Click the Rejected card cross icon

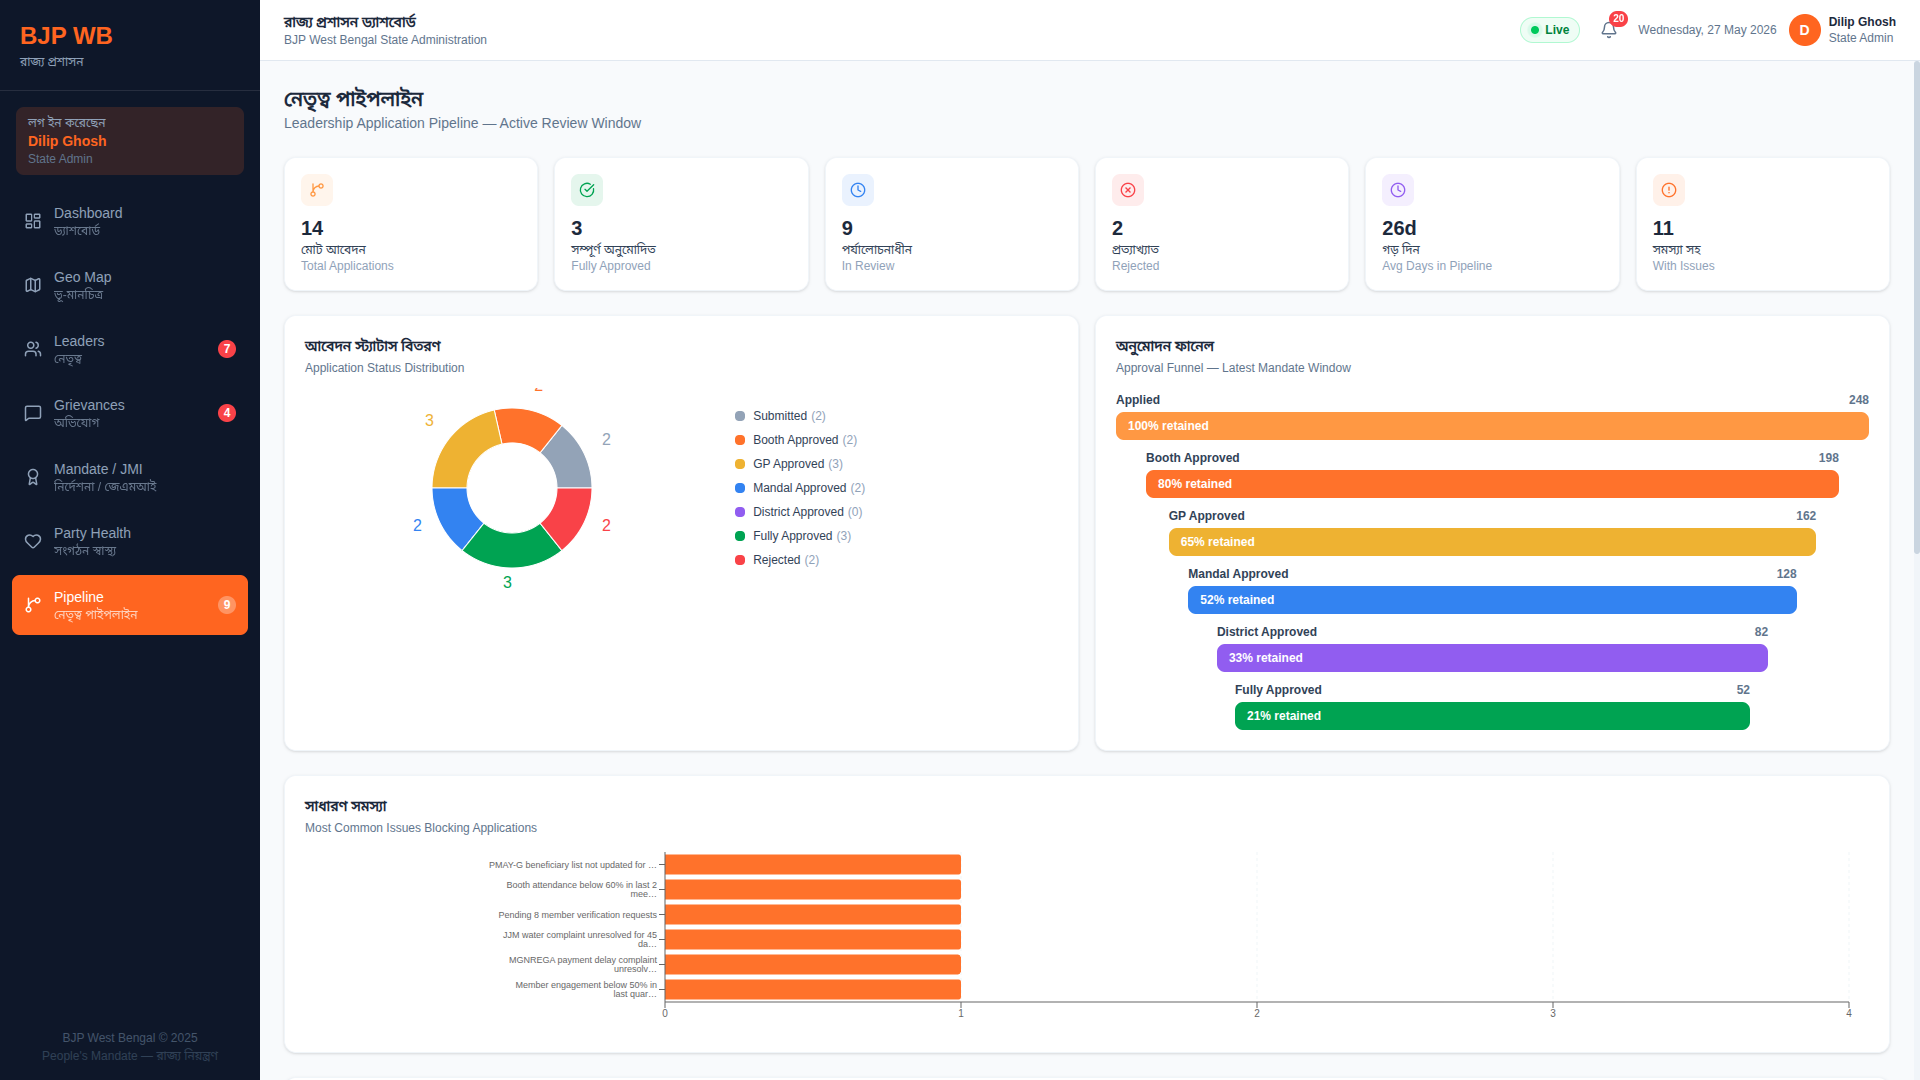[1128, 190]
